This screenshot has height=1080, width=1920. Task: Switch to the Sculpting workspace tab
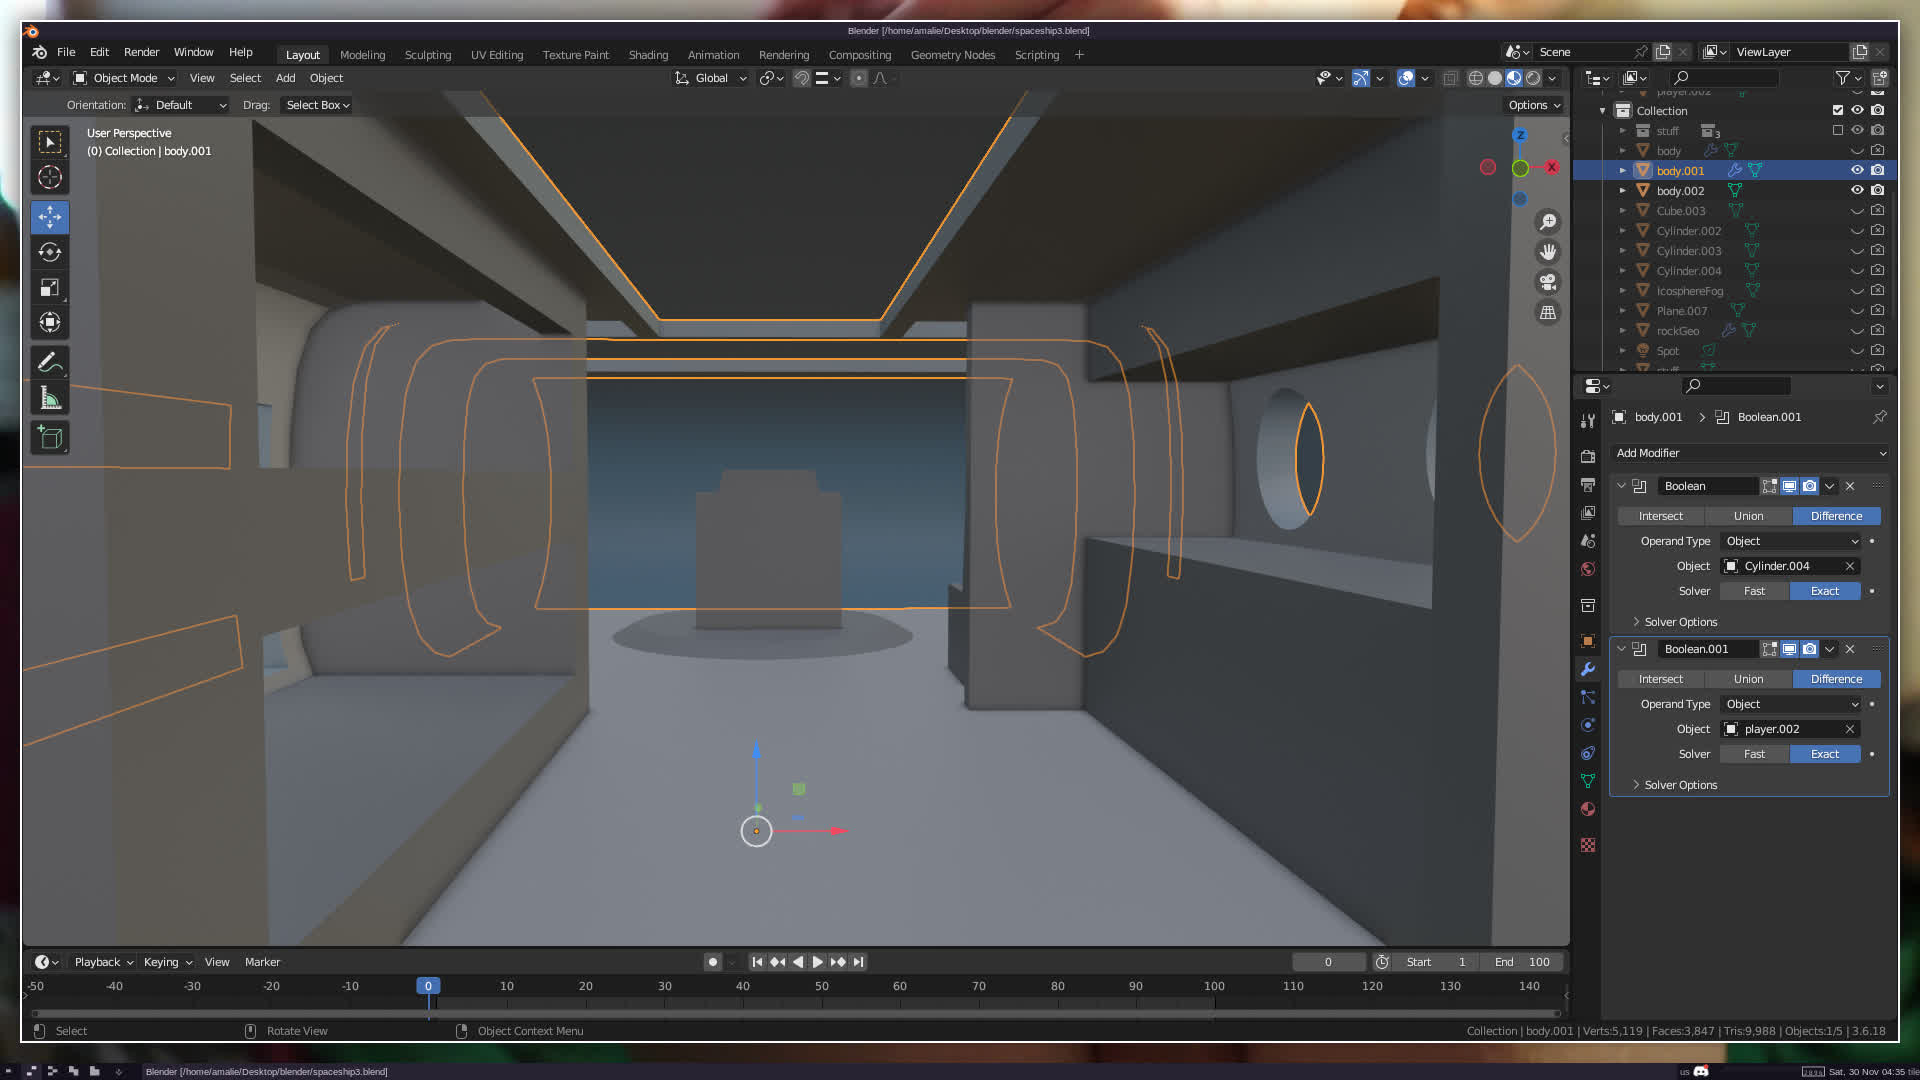click(427, 55)
